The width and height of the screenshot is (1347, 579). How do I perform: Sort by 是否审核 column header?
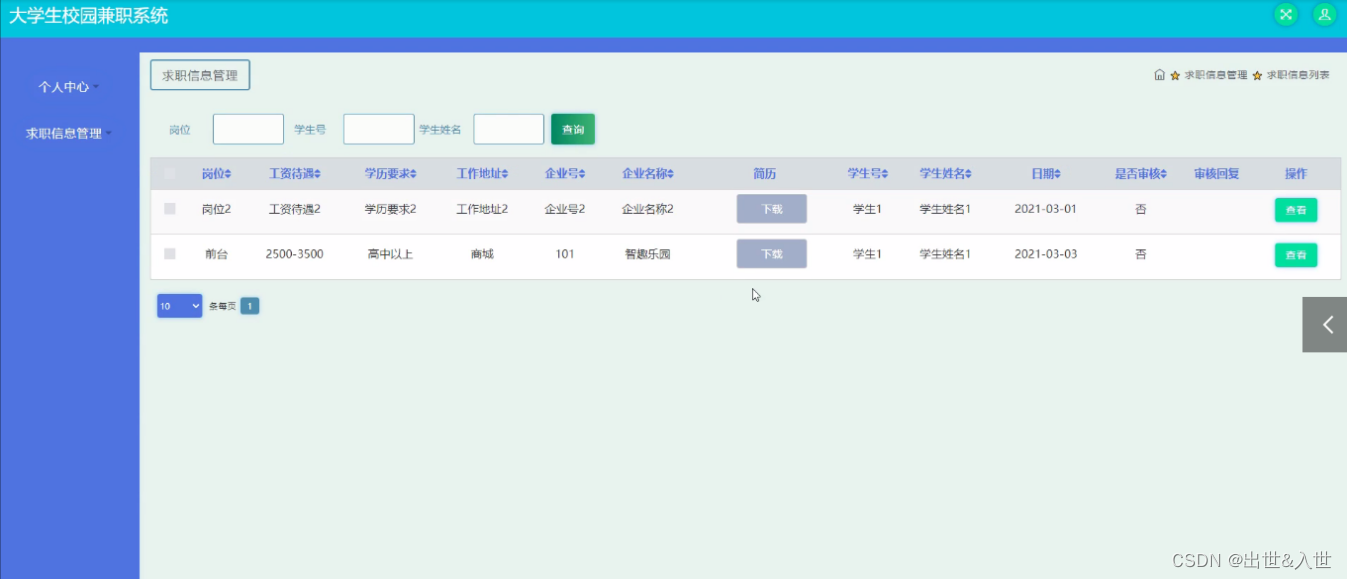click(x=1140, y=174)
